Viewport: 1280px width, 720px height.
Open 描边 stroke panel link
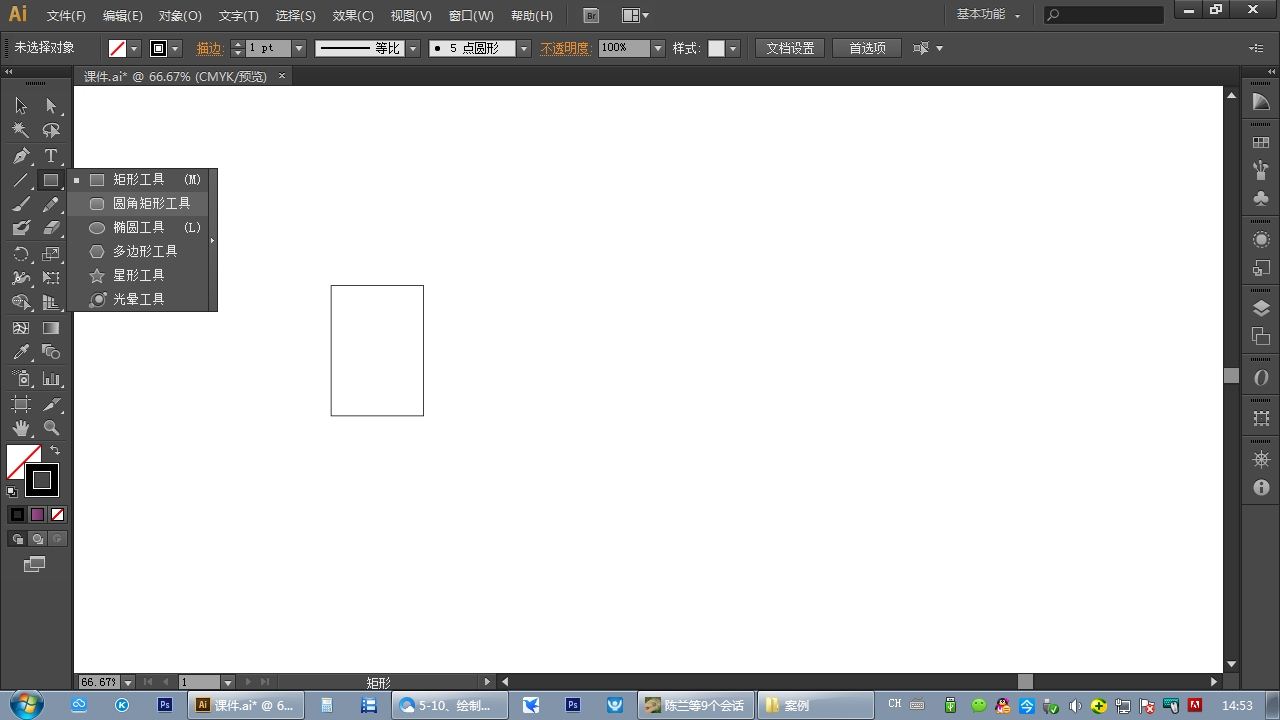pyautogui.click(x=209, y=48)
